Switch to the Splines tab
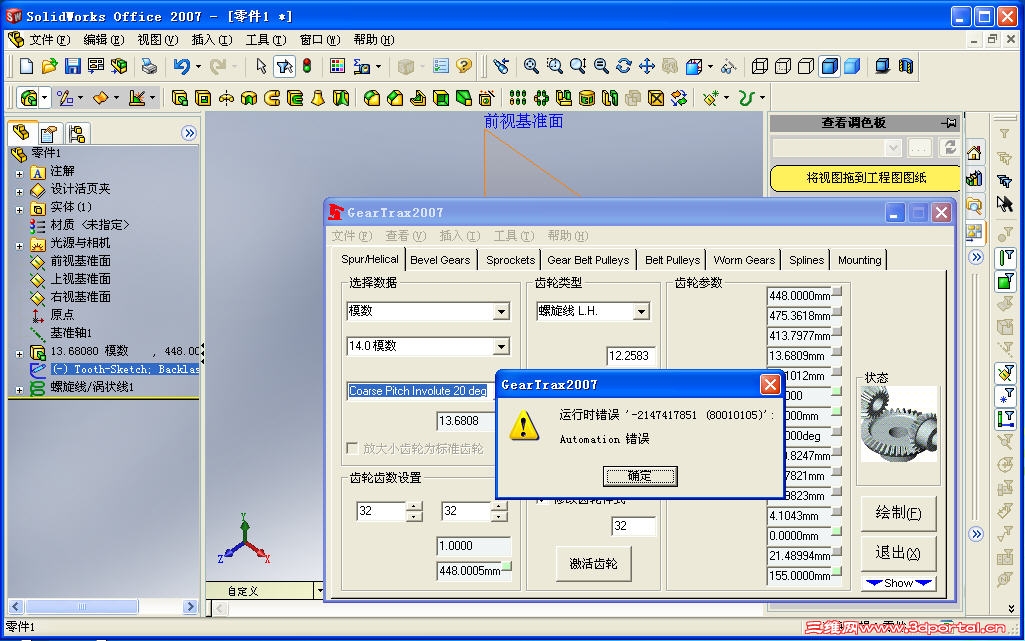 pyautogui.click(x=806, y=260)
